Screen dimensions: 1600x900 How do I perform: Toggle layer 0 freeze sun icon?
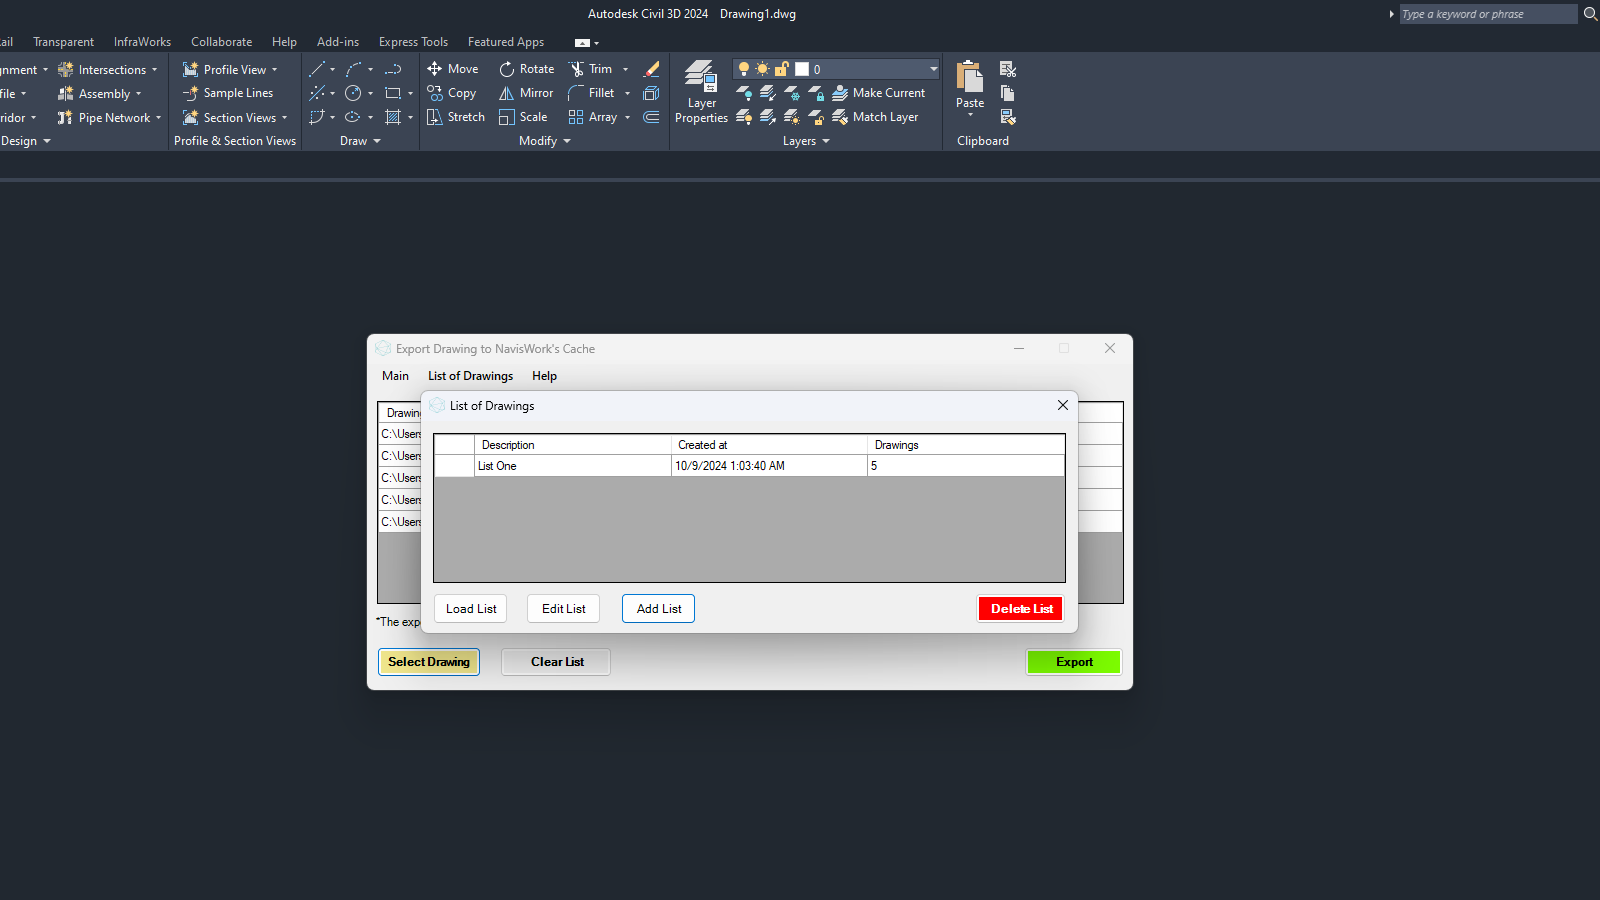pyautogui.click(x=763, y=69)
